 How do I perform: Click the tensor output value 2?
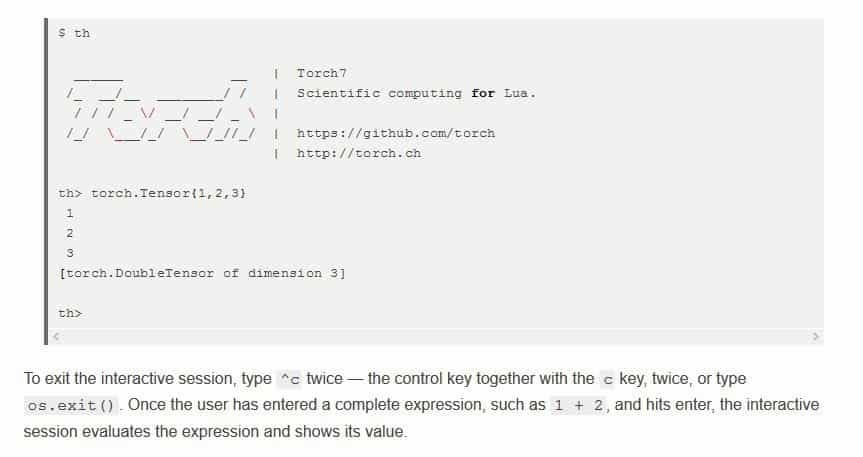coord(69,233)
